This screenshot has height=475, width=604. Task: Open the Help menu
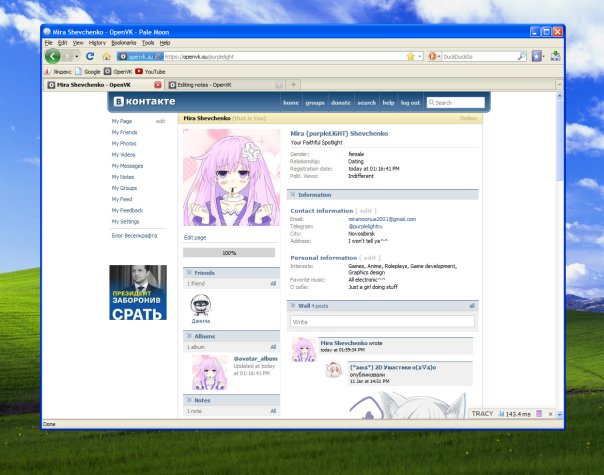(x=165, y=43)
